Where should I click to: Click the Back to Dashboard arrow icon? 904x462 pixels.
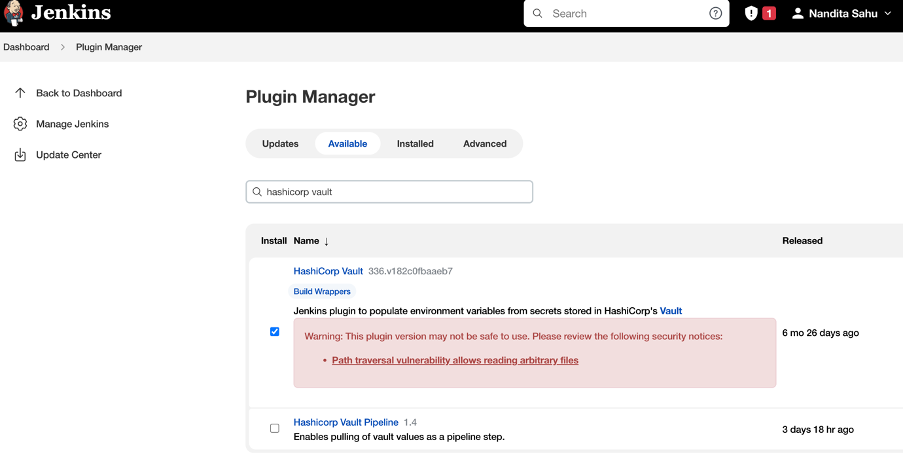coord(20,93)
